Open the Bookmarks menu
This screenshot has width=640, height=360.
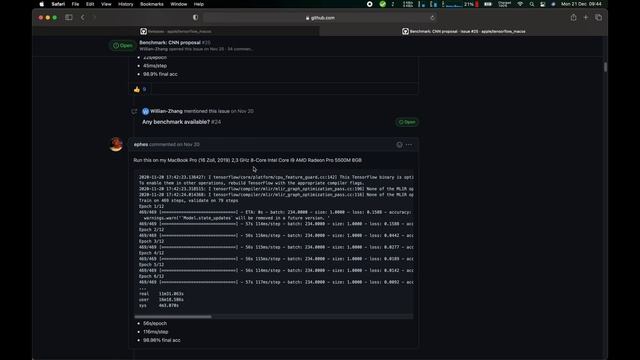(152, 4)
